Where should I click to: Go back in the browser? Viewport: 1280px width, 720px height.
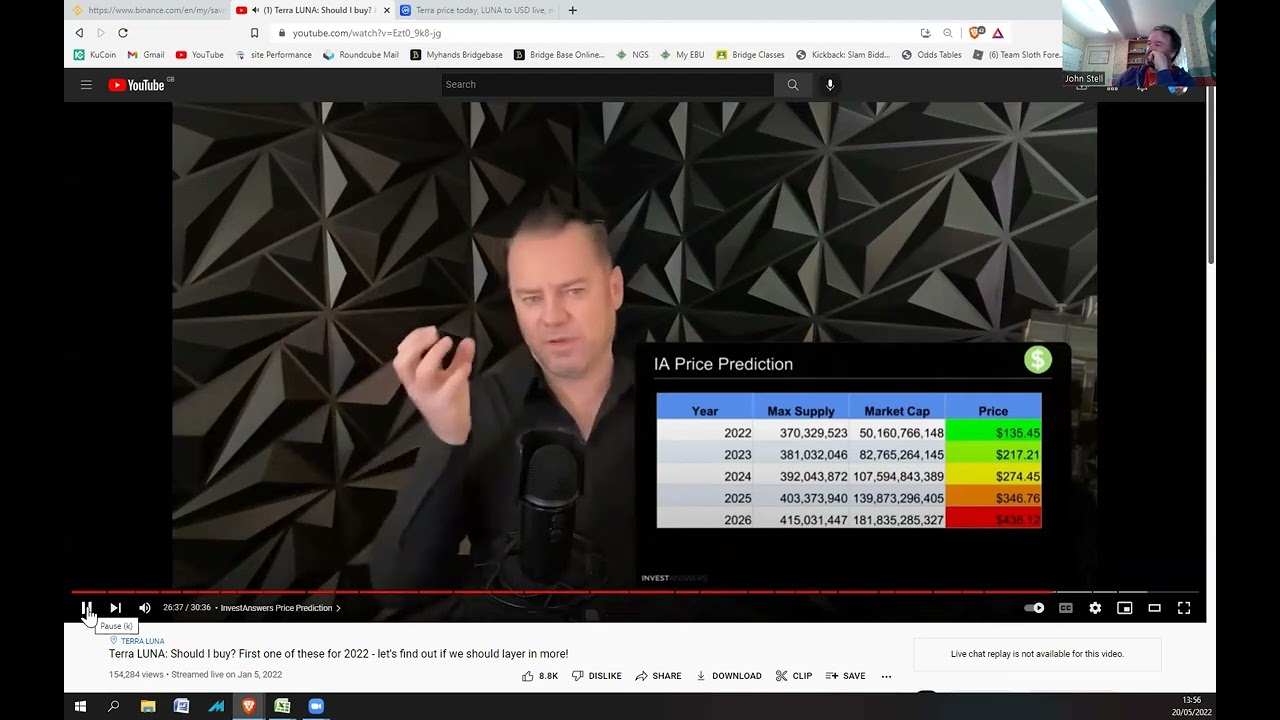click(x=79, y=33)
